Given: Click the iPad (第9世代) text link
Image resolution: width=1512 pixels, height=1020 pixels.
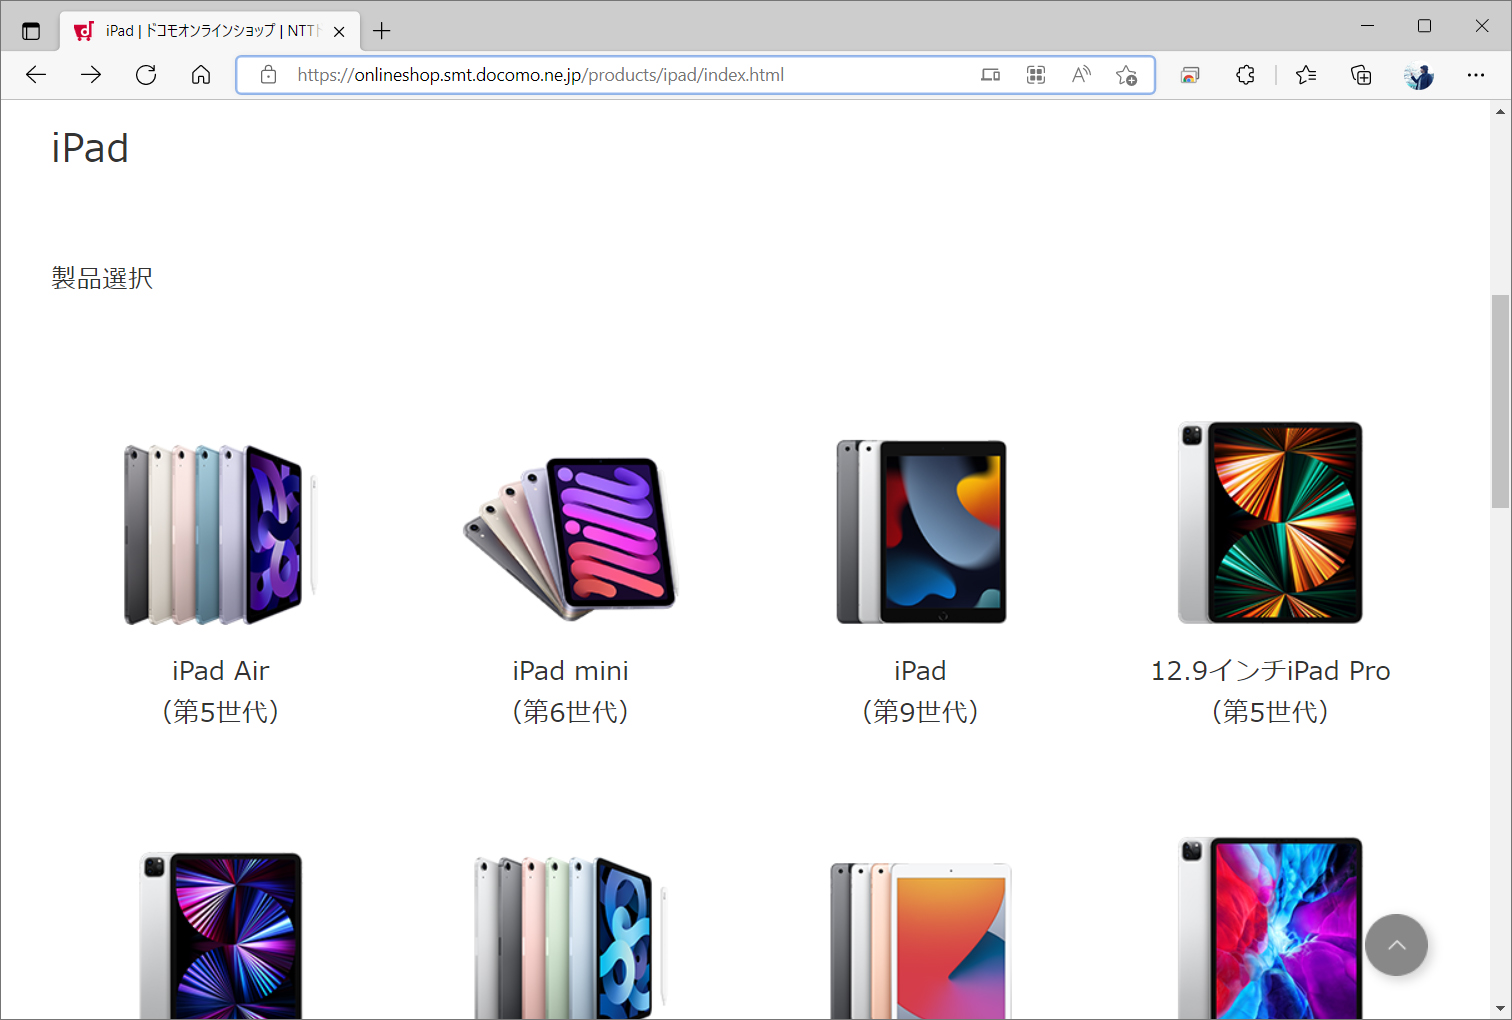Looking at the screenshot, I should (x=920, y=691).
